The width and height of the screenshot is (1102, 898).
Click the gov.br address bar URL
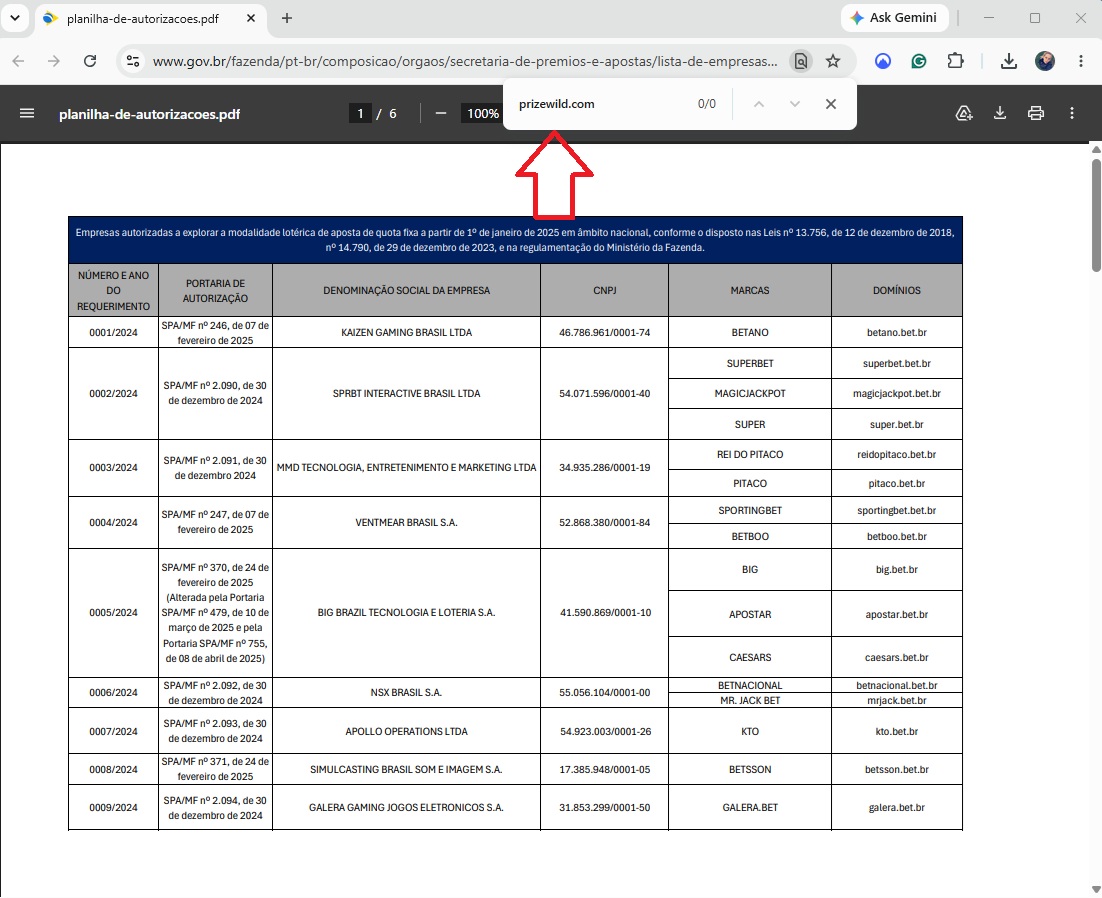pos(465,61)
